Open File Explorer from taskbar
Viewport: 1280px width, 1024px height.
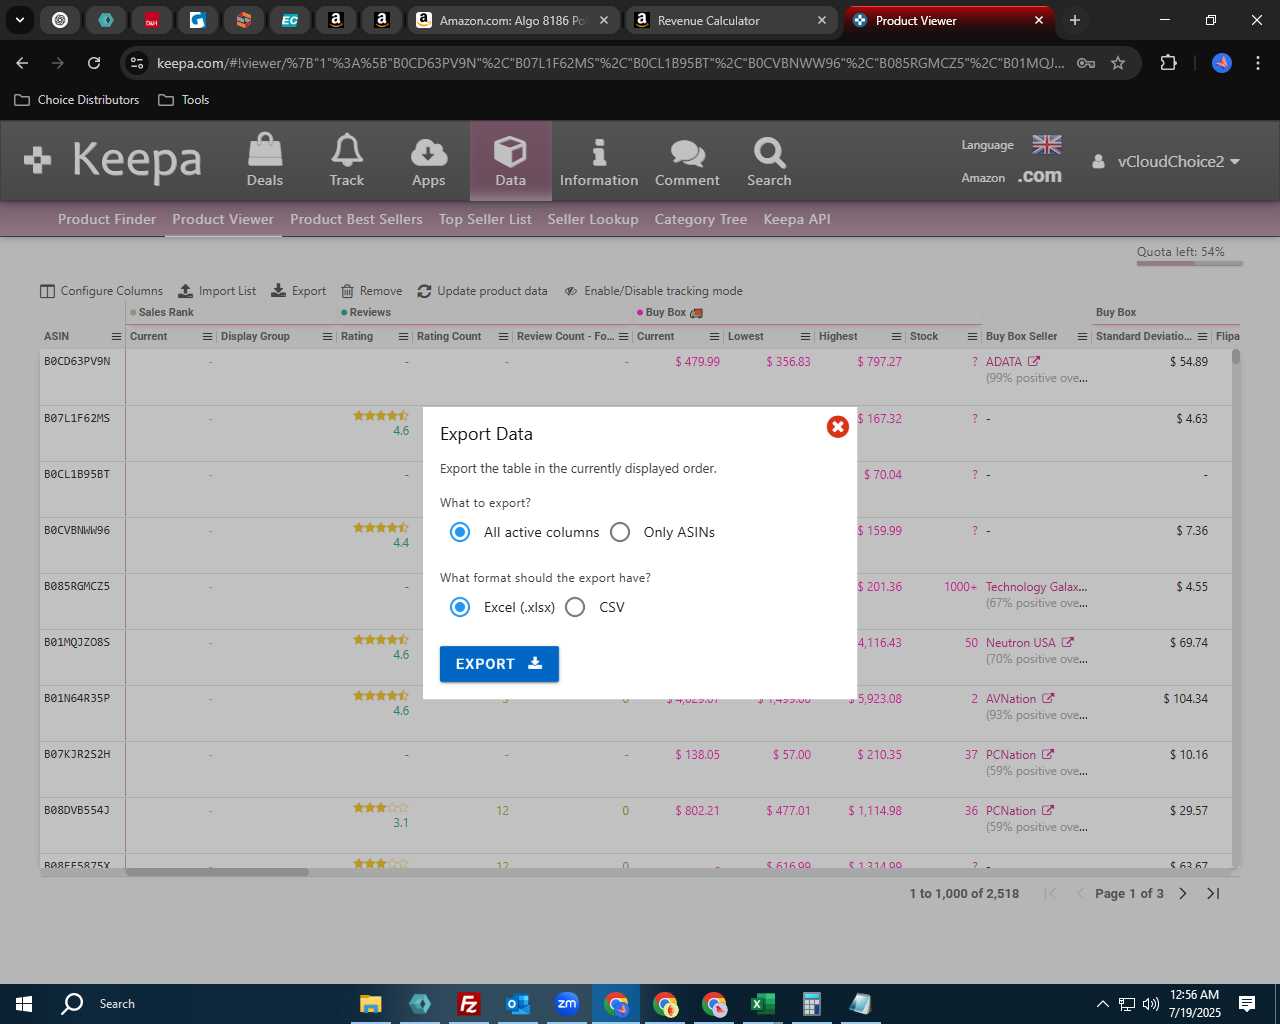[371, 1003]
